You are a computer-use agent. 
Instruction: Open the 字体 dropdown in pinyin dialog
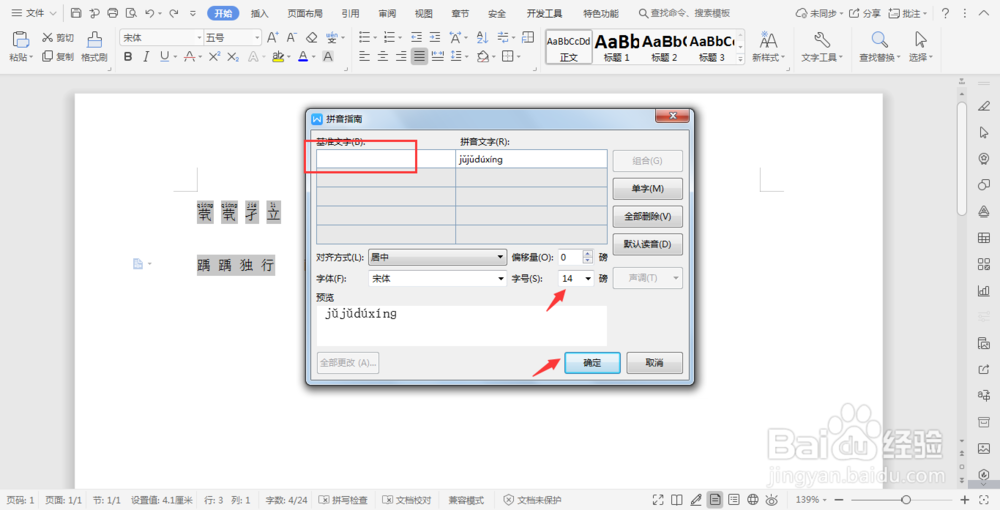click(438, 279)
